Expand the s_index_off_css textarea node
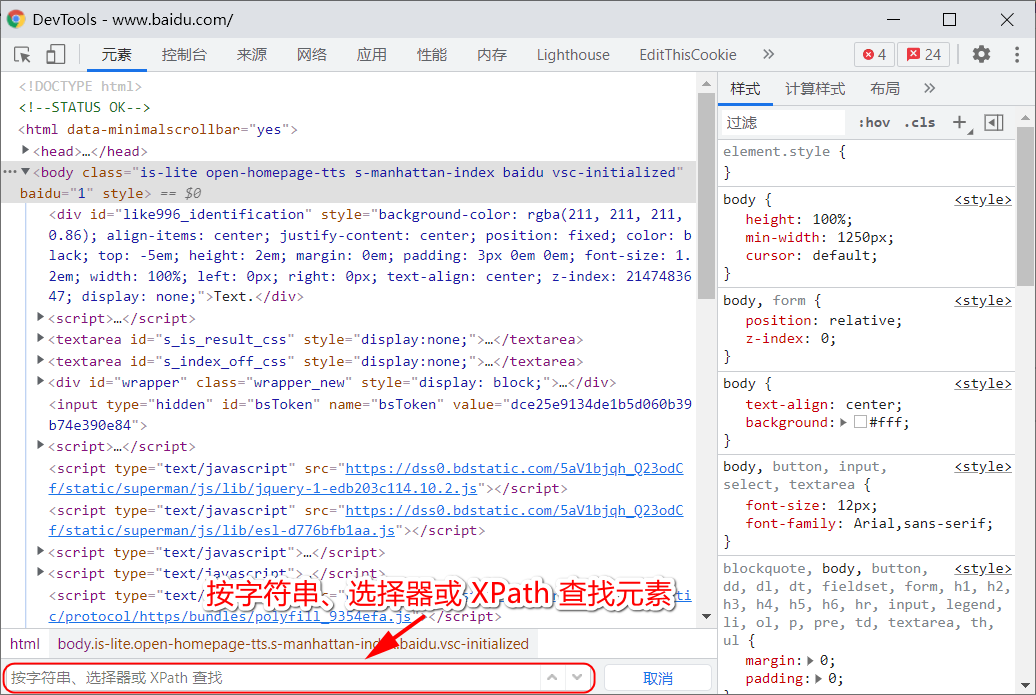Viewport: 1036px width, 695px height. coord(40,360)
